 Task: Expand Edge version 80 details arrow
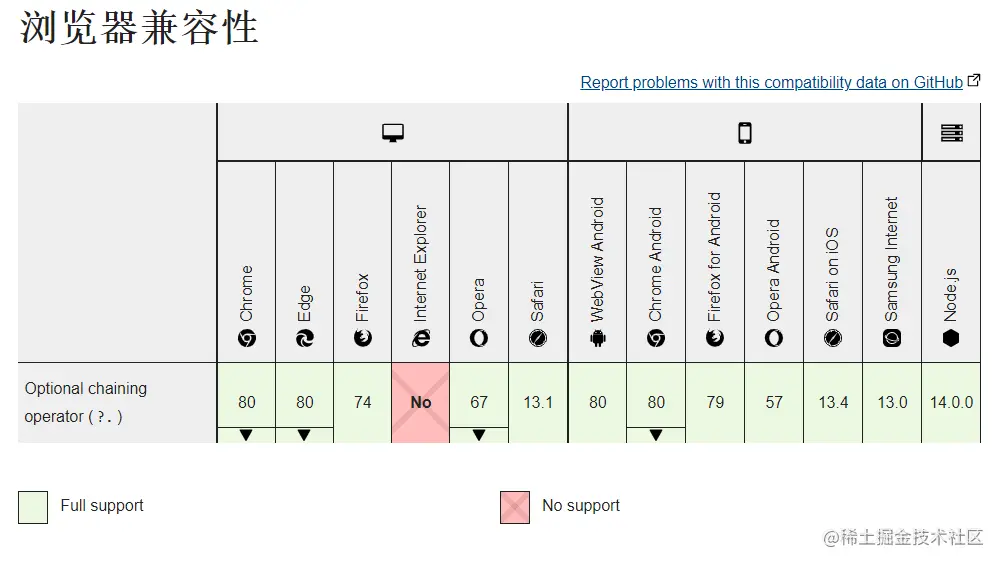click(304, 435)
